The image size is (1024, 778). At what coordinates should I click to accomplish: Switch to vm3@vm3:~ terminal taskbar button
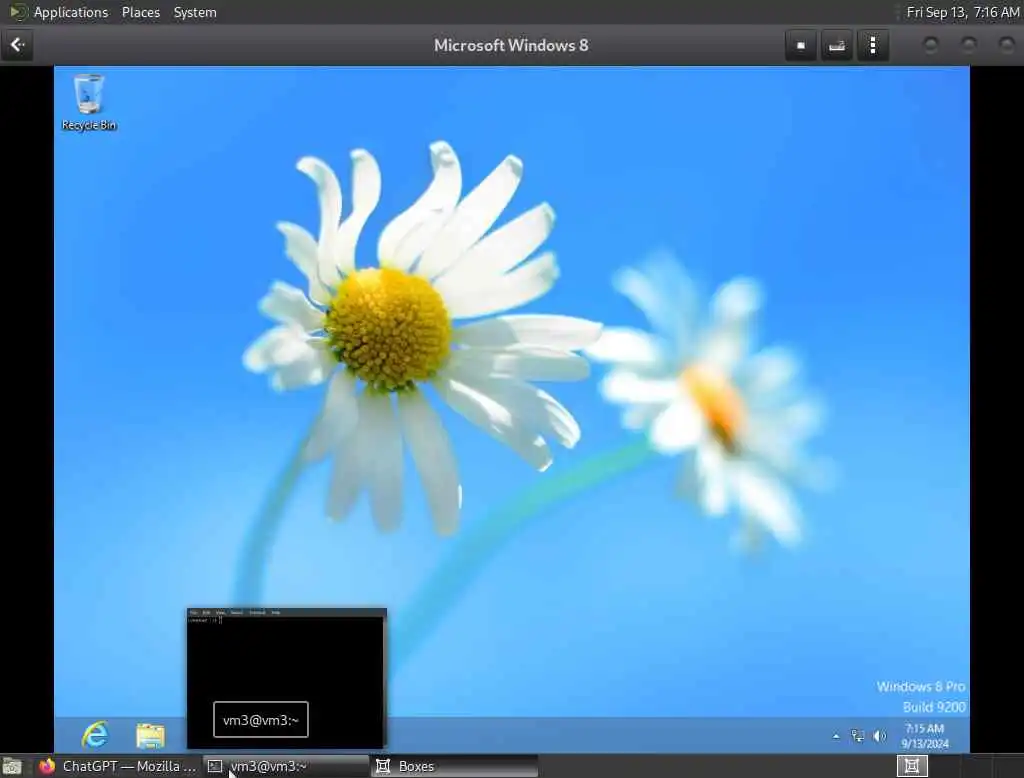click(287, 766)
